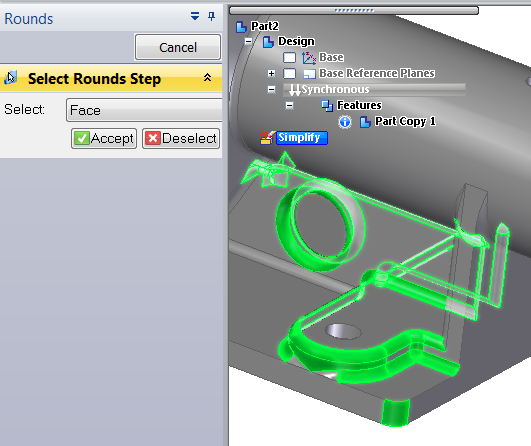Open the Rounds panel options menu arrow
Image resolution: width=531 pixels, height=446 pixels.
tap(195, 16)
